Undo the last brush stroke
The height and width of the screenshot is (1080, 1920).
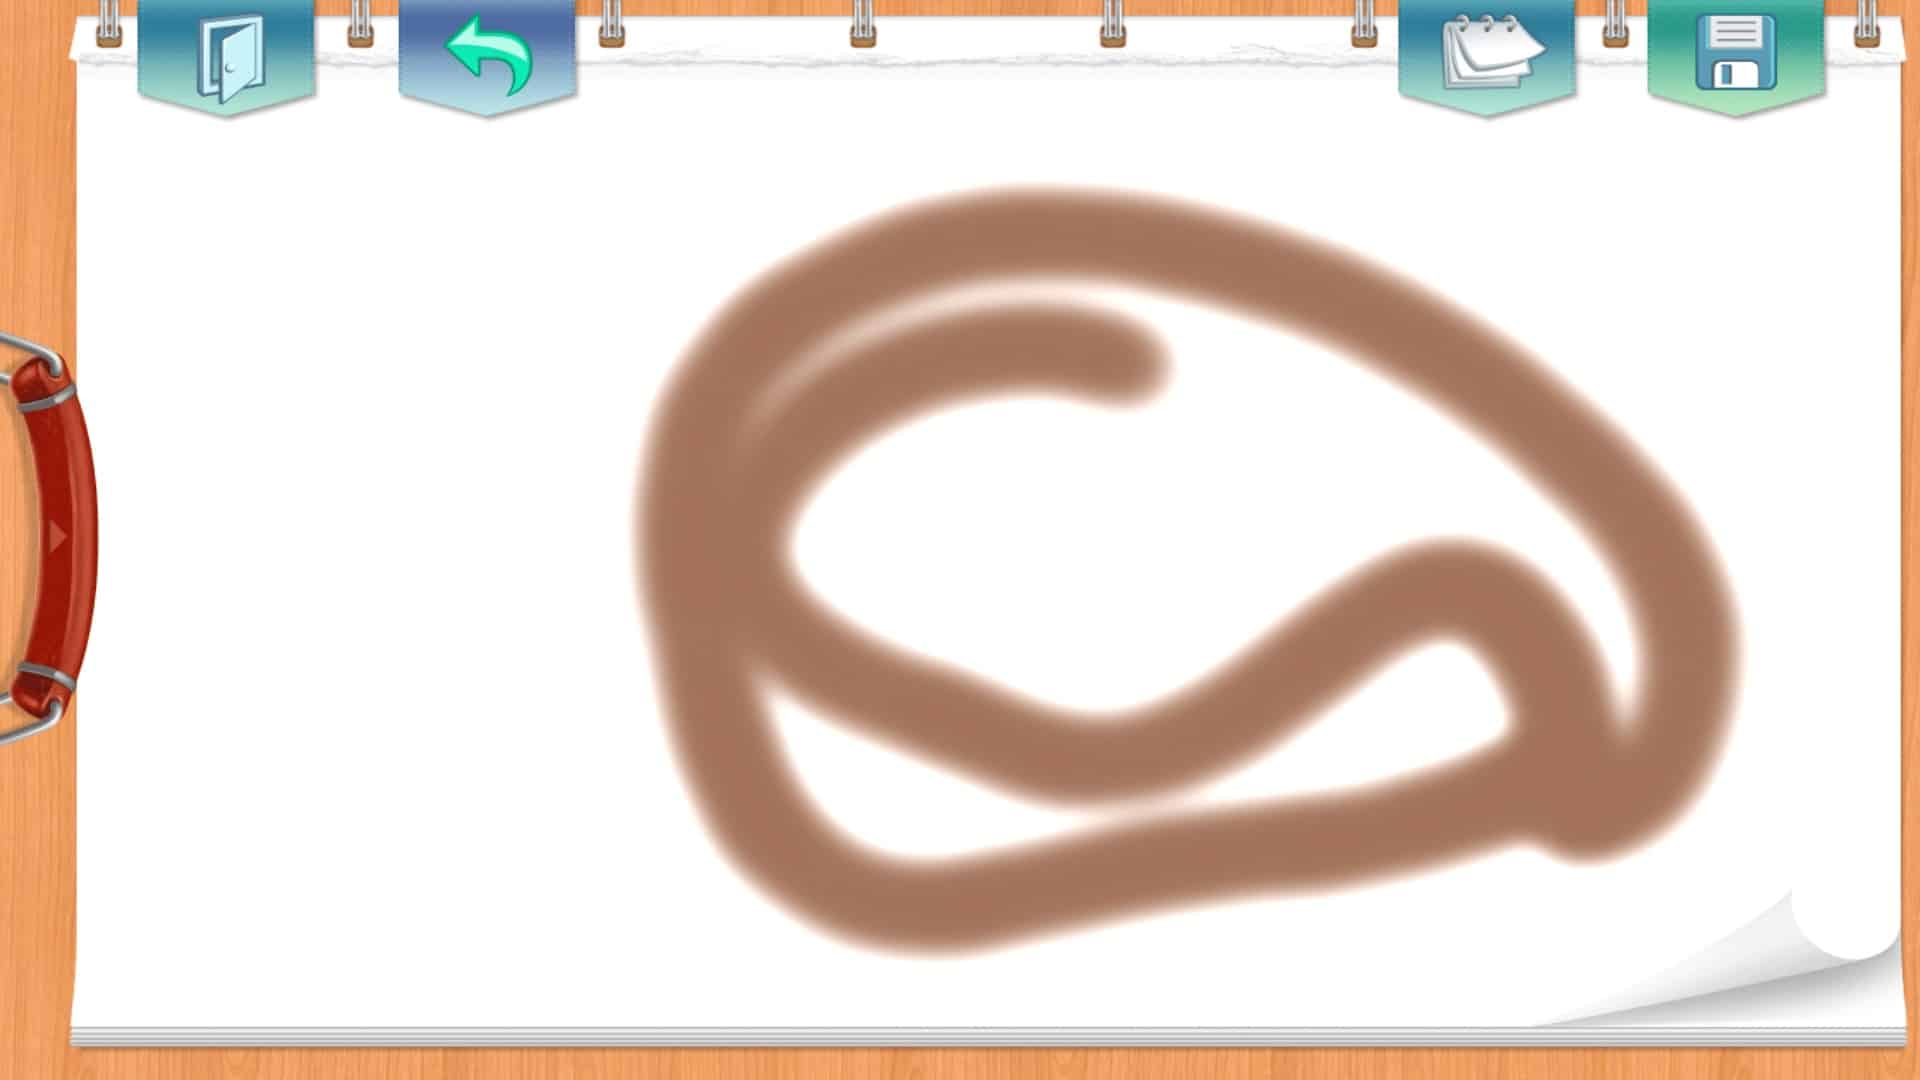[487, 55]
